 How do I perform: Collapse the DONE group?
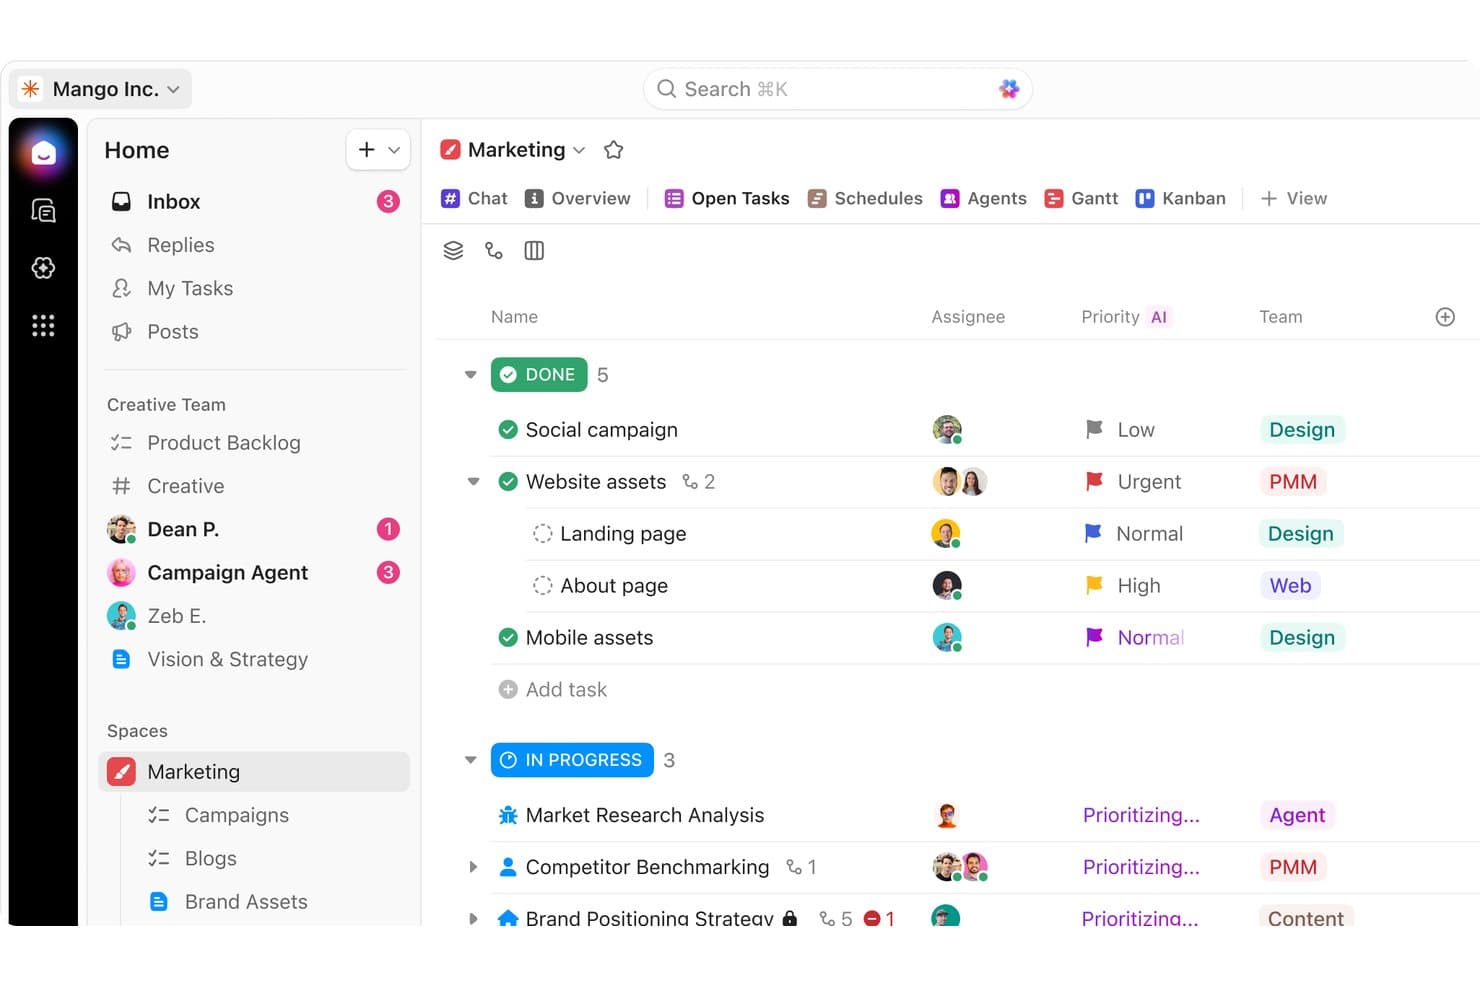point(471,375)
